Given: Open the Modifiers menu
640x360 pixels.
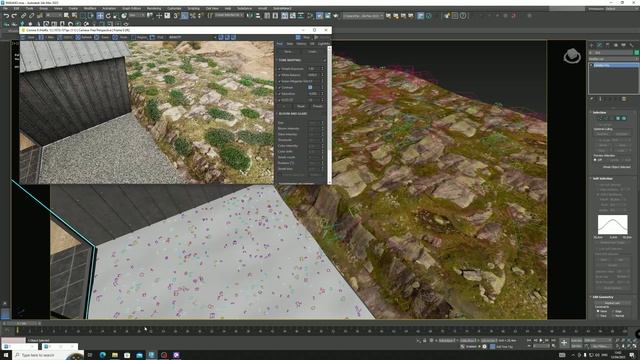Looking at the screenshot, I should [90, 8].
